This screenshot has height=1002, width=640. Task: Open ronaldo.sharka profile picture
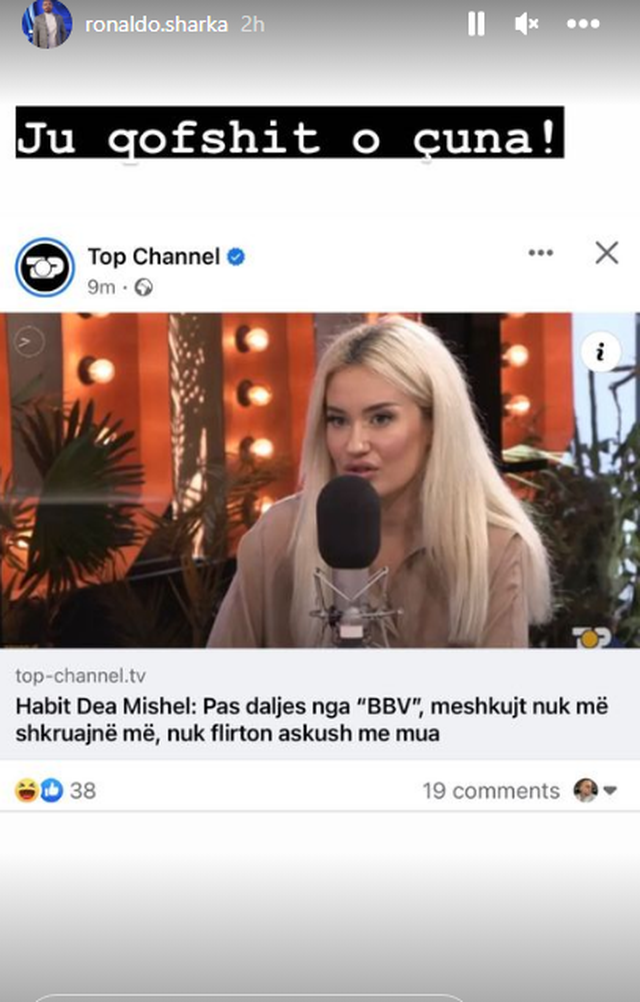click(x=47, y=24)
